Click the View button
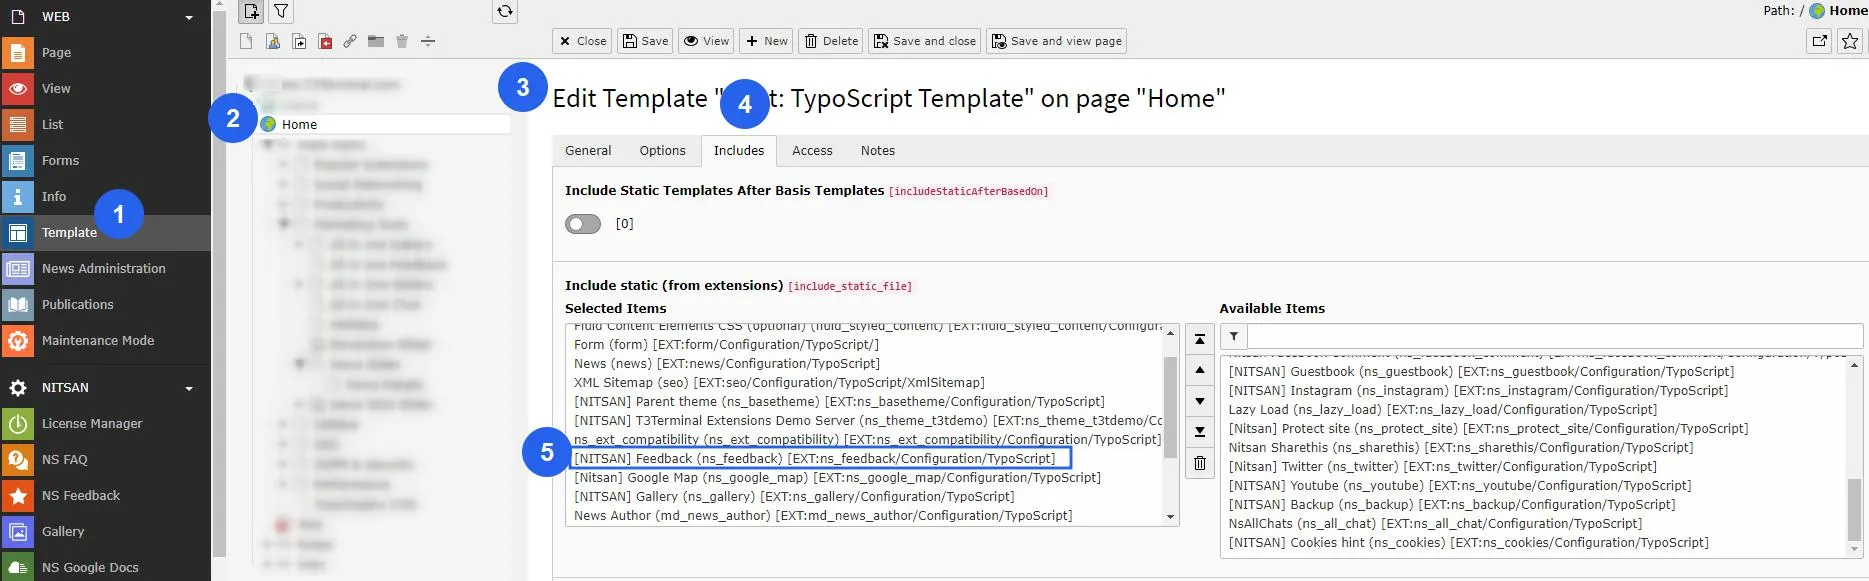This screenshot has width=1869, height=581. (706, 41)
